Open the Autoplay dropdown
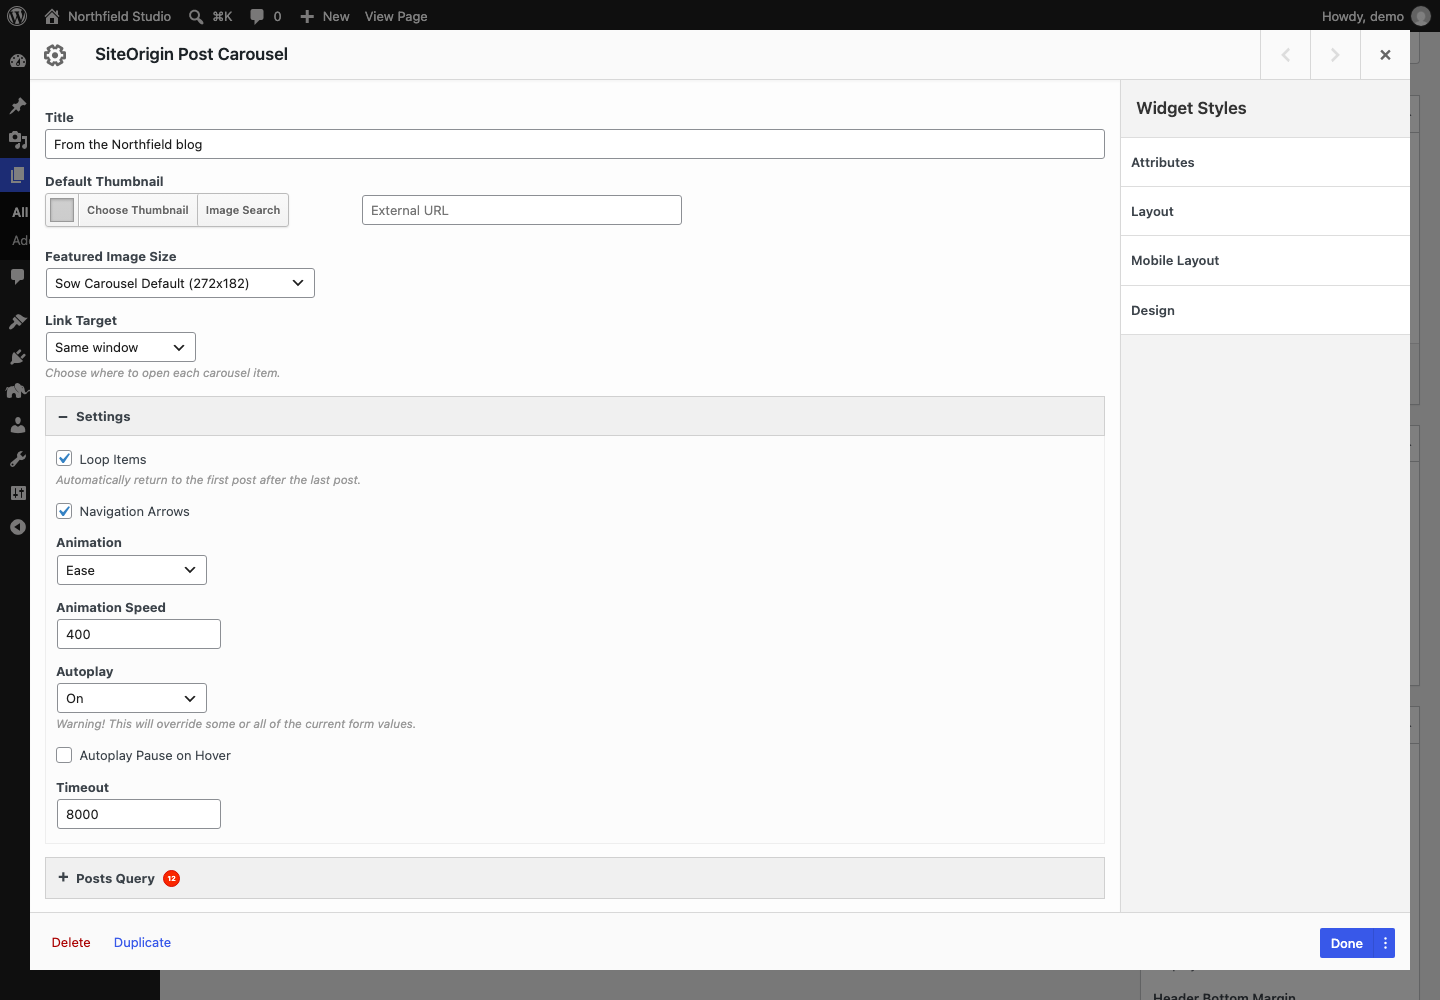Viewport: 1440px width, 1000px height. click(x=132, y=698)
